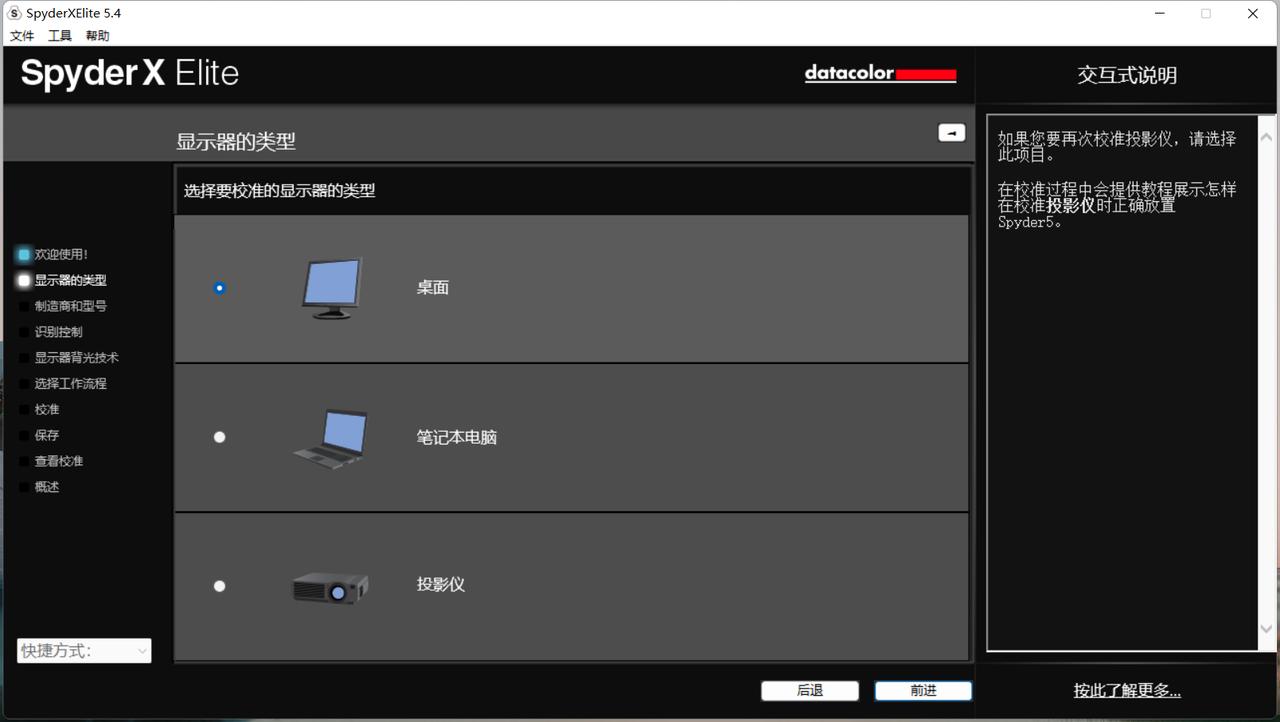The width and height of the screenshot is (1280, 722).
Task: Select the 桌面 radio button
Action: pyautogui.click(x=220, y=288)
